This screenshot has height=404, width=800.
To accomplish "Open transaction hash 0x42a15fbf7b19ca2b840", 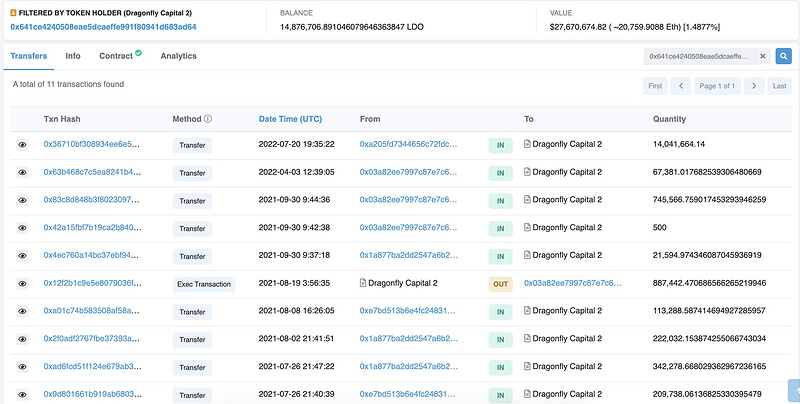I will coord(92,228).
